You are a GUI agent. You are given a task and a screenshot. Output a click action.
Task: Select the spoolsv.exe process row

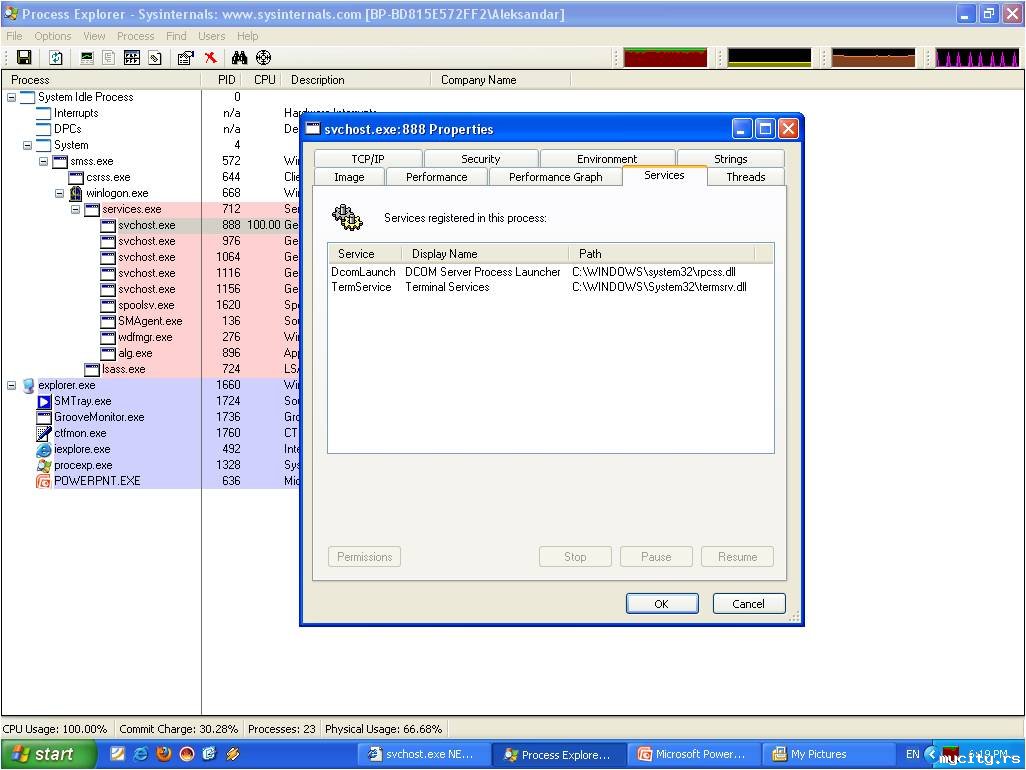click(x=150, y=306)
